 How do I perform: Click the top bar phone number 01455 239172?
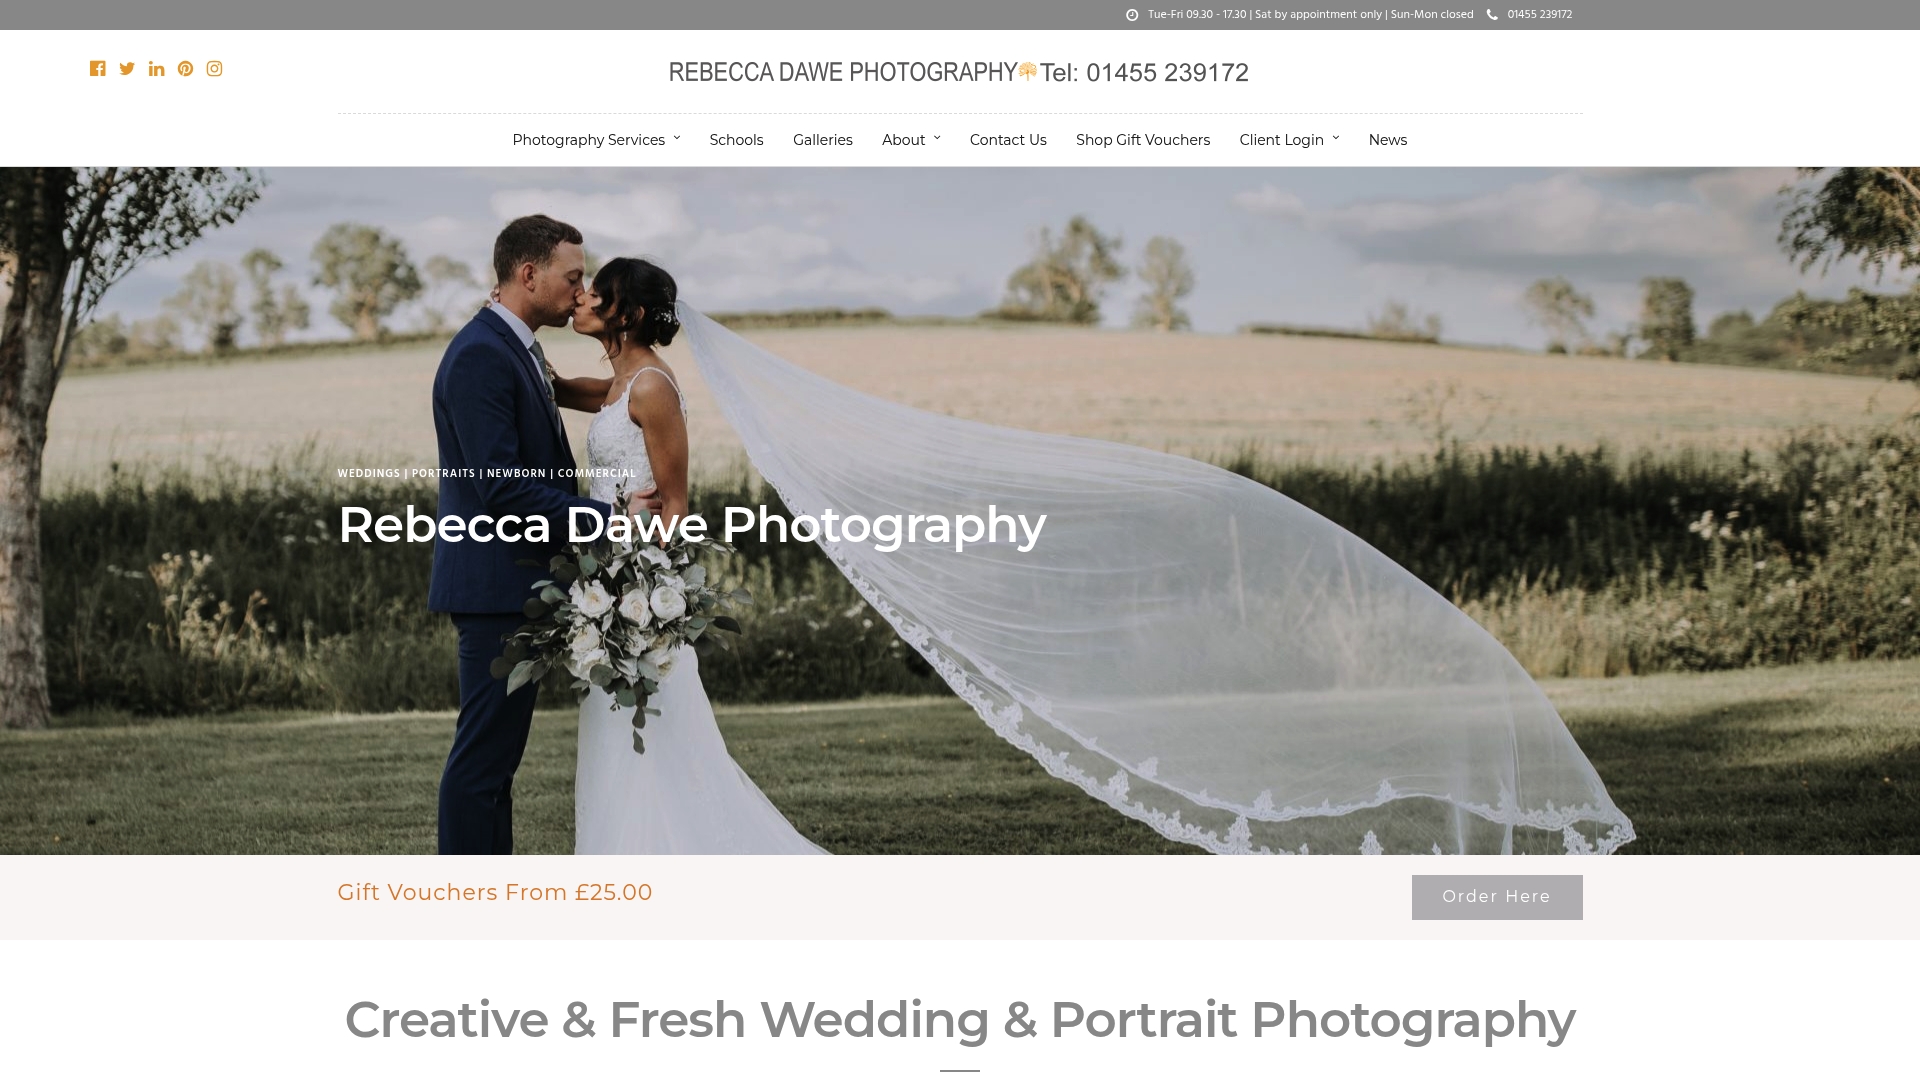(x=1539, y=15)
